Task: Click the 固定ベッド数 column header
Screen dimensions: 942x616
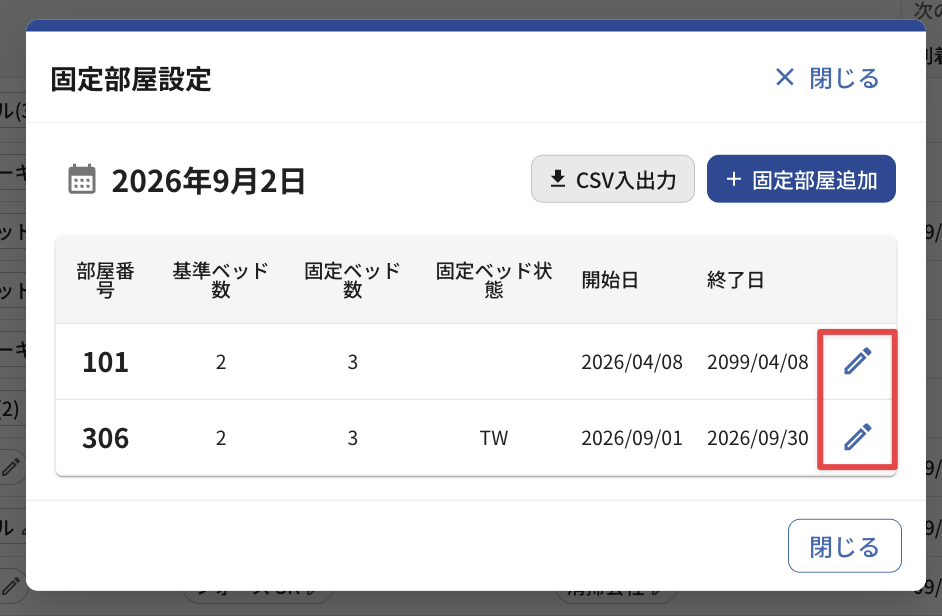Action: coord(353,280)
